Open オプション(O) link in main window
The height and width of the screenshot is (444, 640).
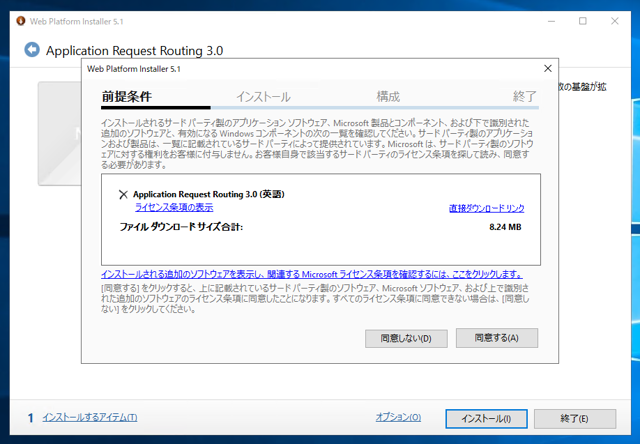tap(398, 417)
